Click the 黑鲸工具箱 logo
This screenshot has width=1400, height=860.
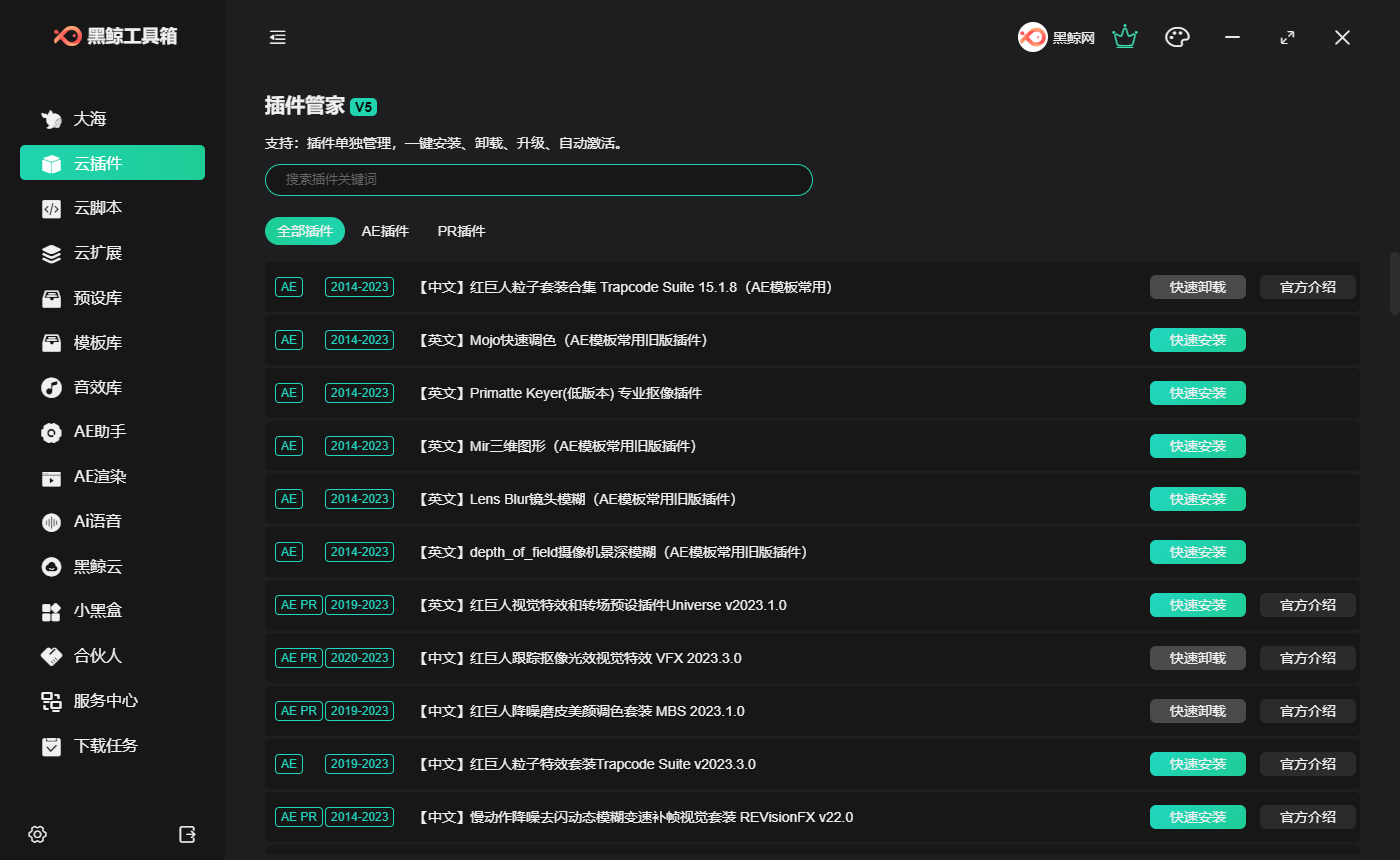click(x=116, y=36)
